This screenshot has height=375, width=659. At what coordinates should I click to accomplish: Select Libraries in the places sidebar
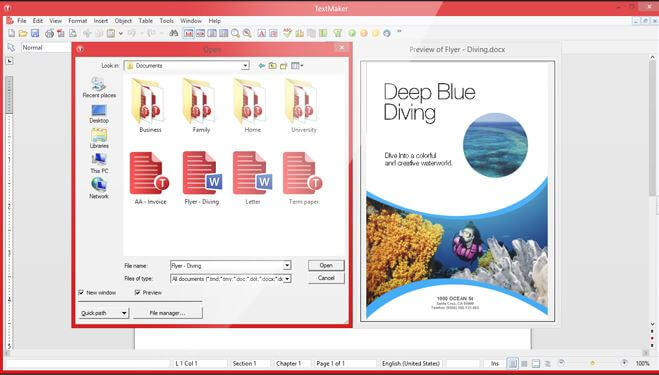click(x=99, y=139)
